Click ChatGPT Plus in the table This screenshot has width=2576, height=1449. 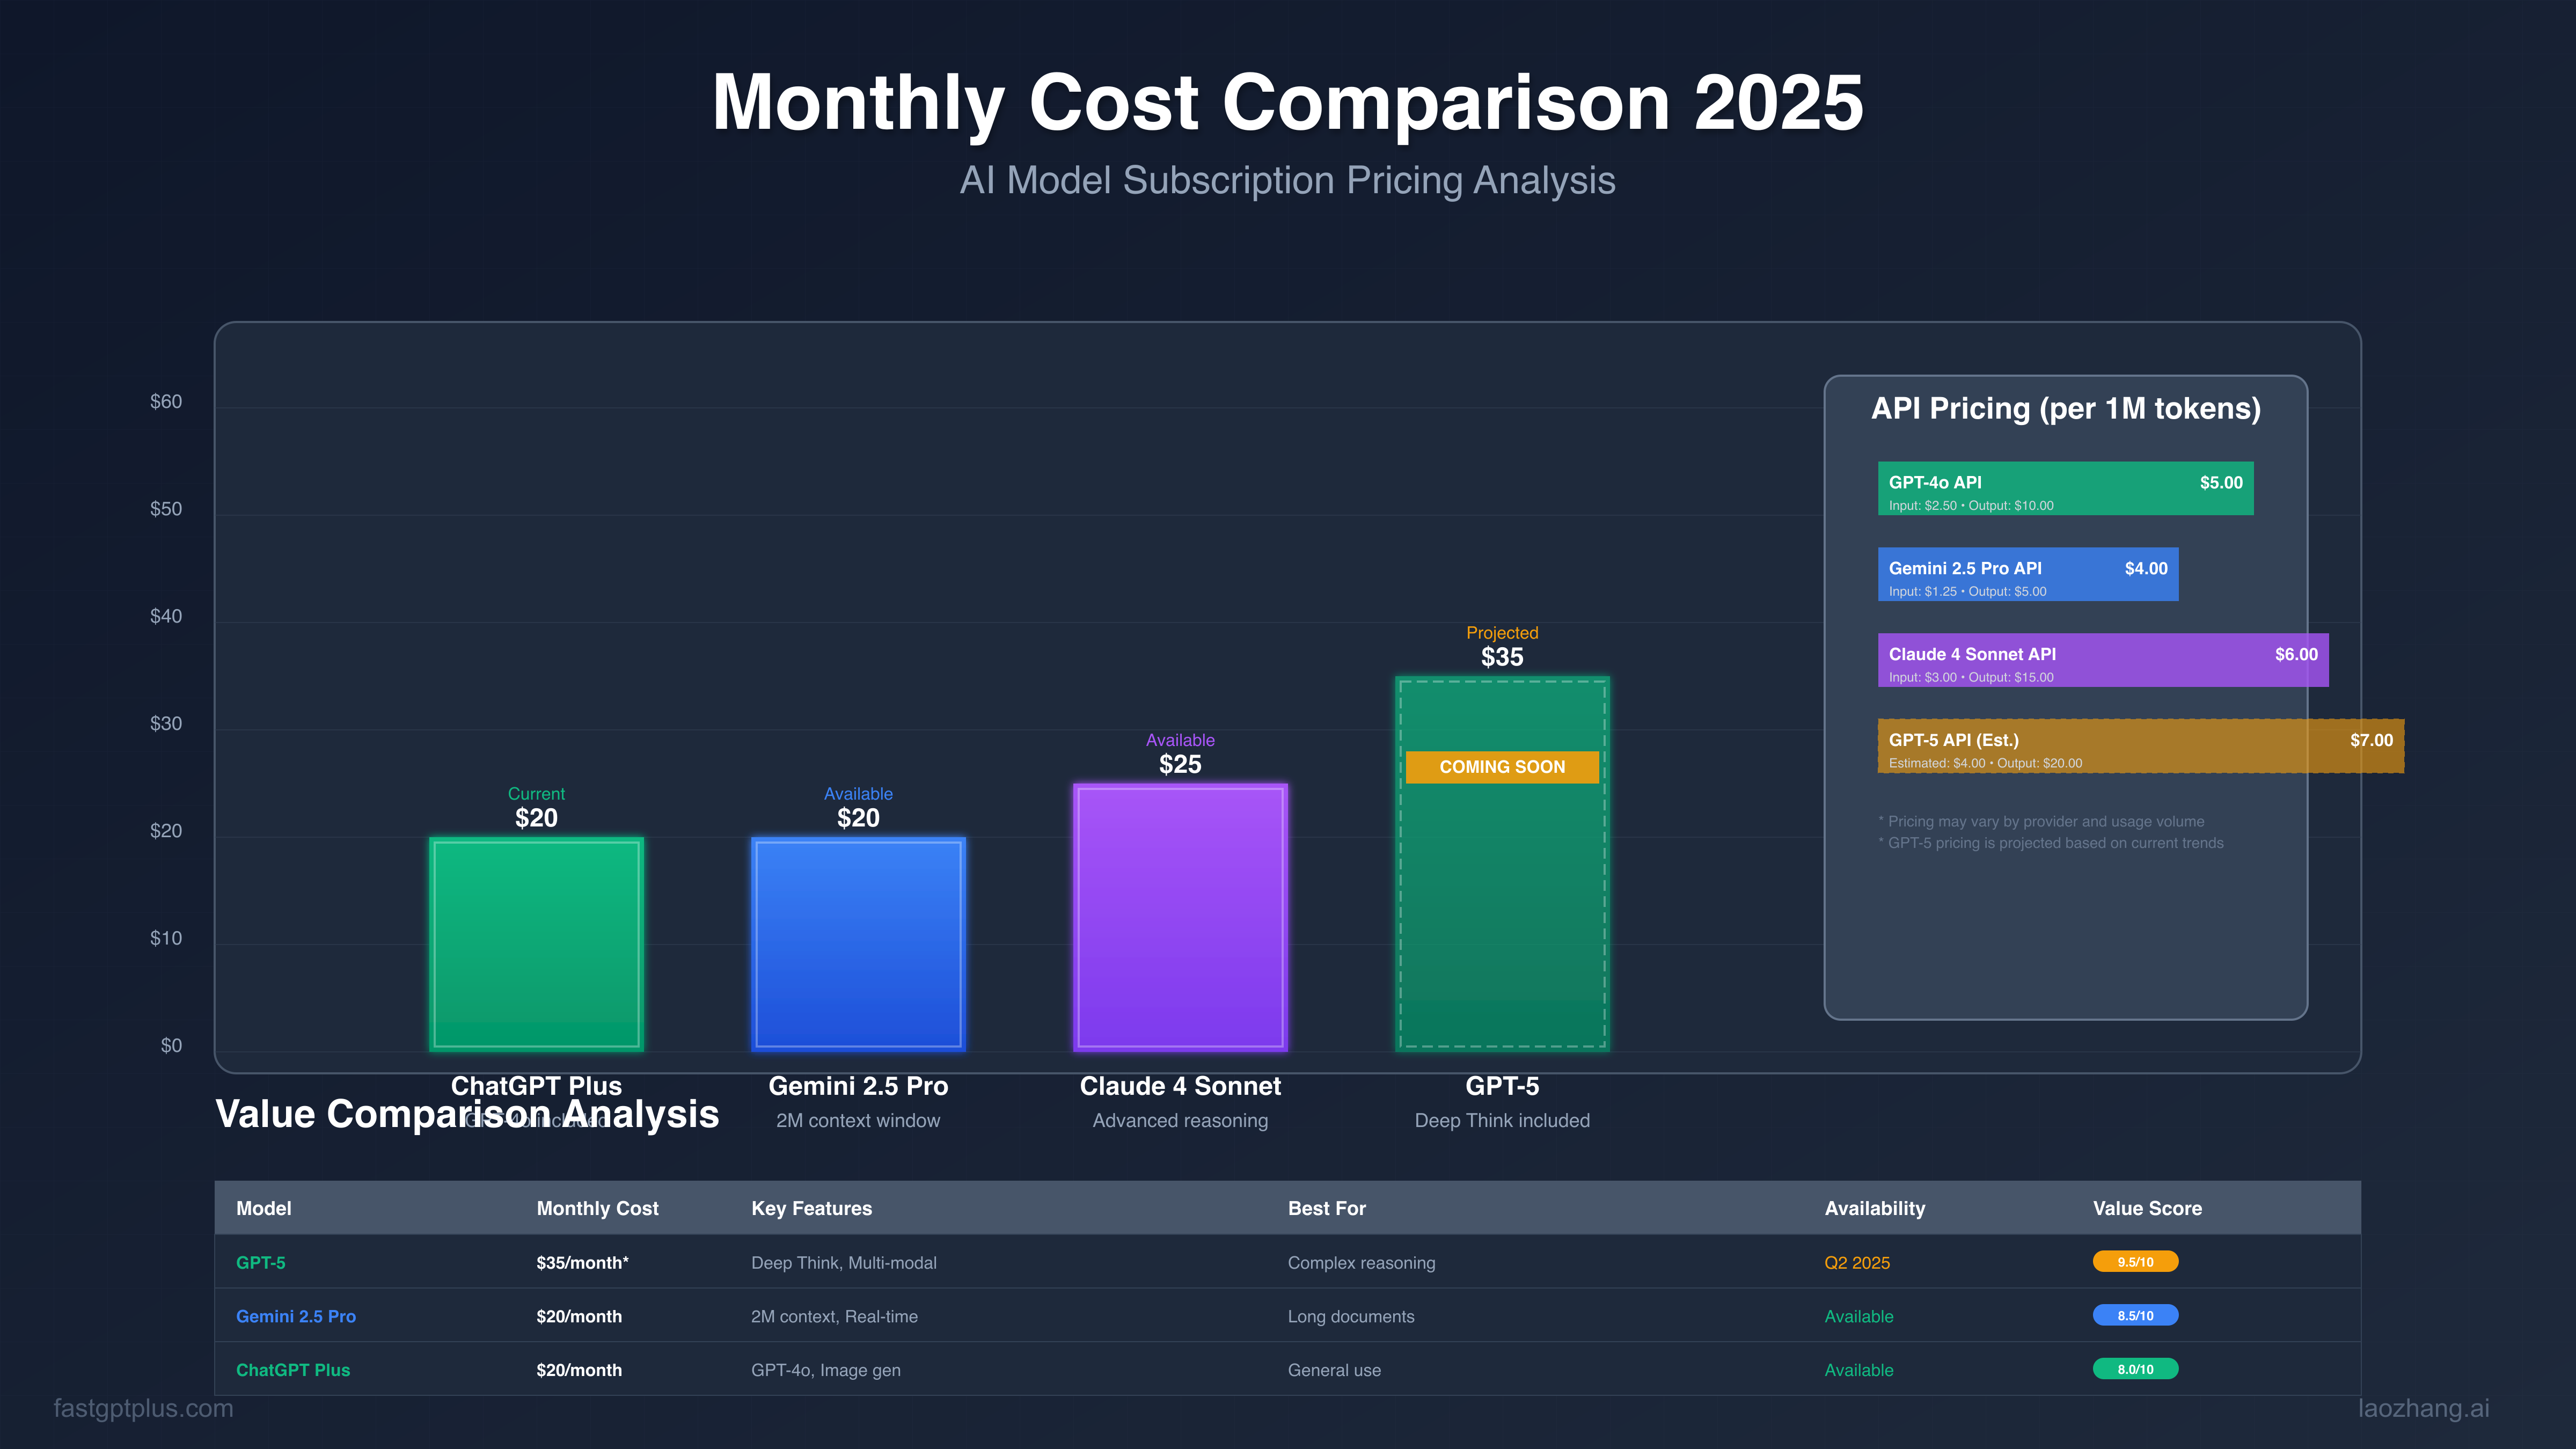click(x=293, y=1370)
